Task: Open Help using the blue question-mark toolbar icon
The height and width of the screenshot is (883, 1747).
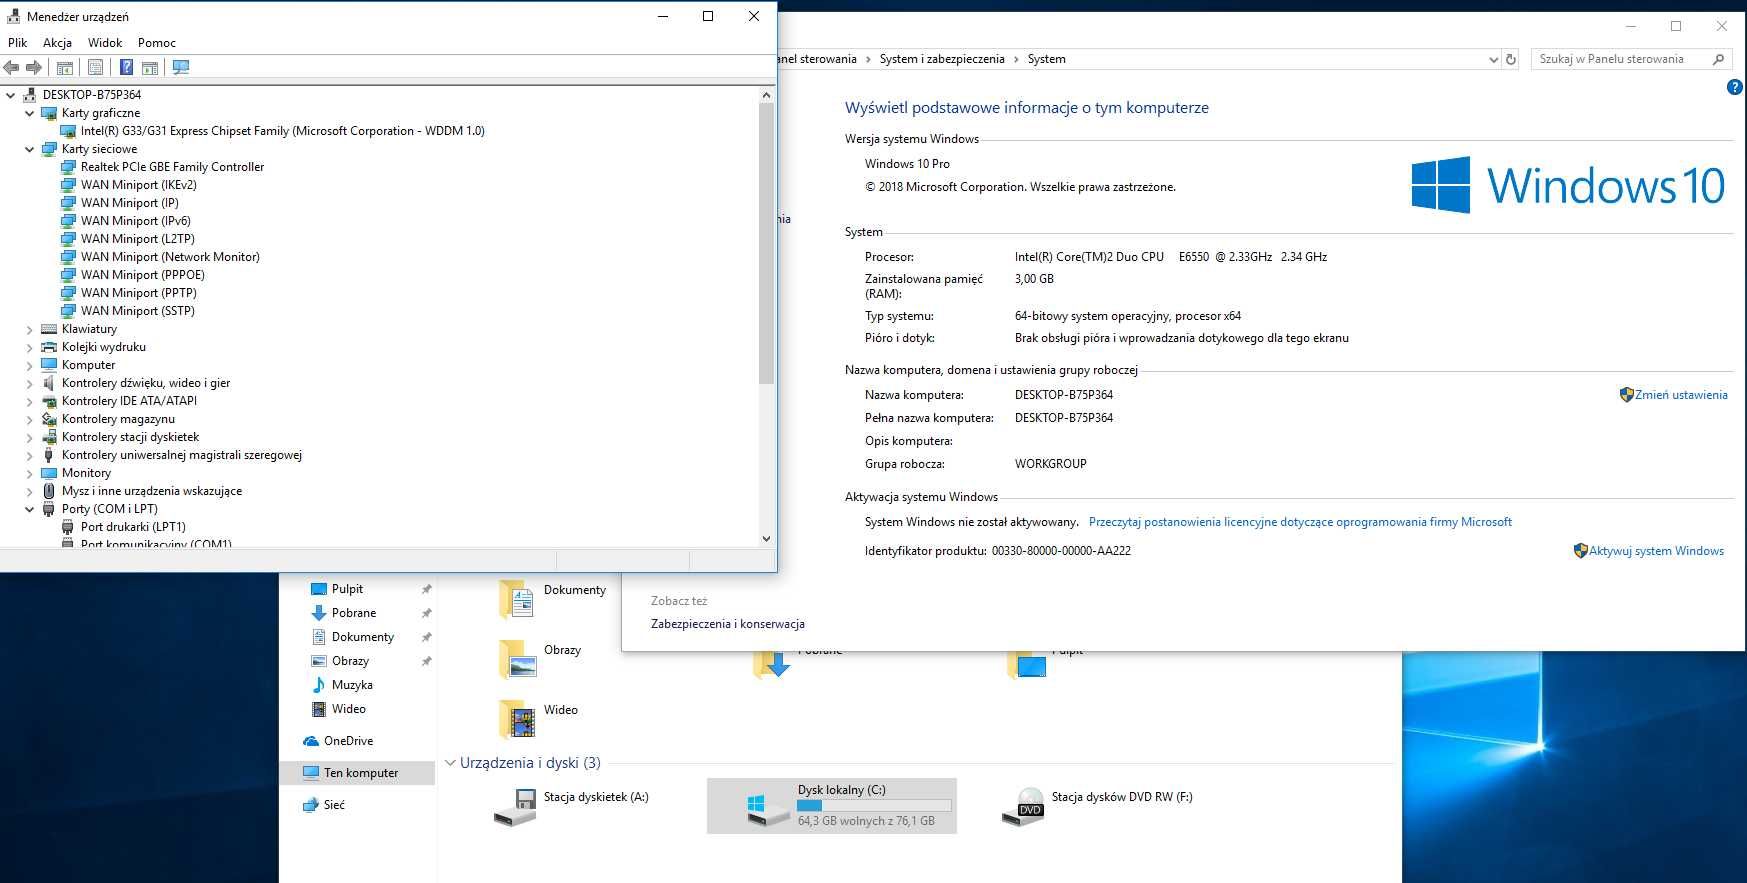Action: [126, 67]
